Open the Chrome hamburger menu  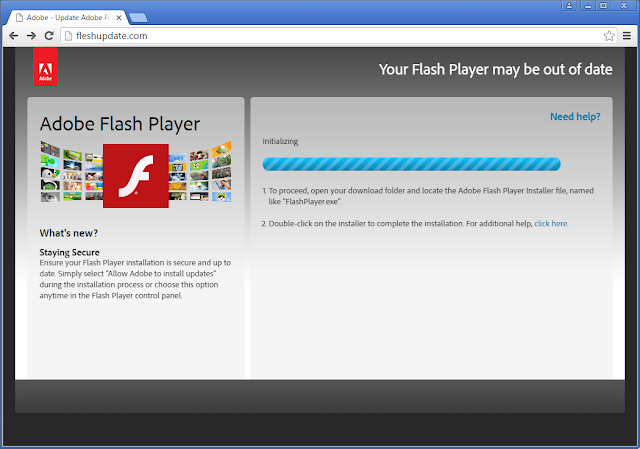click(x=627, y=36)
